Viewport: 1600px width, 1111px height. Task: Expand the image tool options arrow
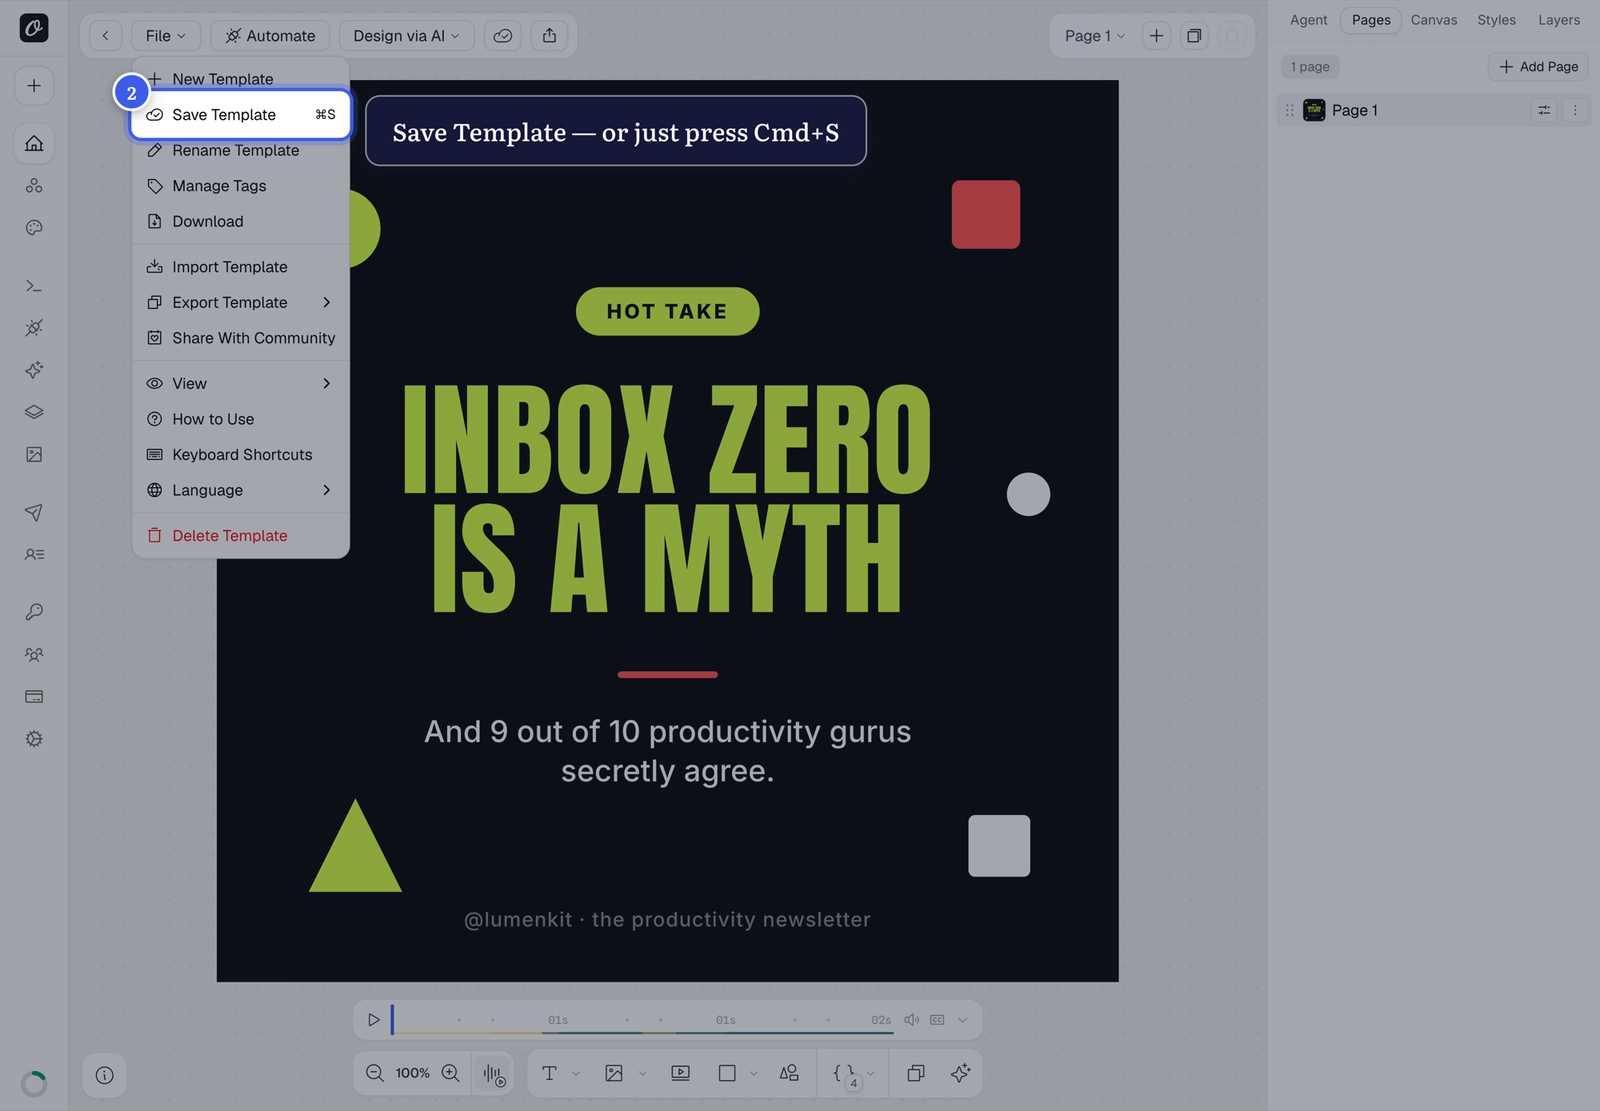[x=642, y=1074]
